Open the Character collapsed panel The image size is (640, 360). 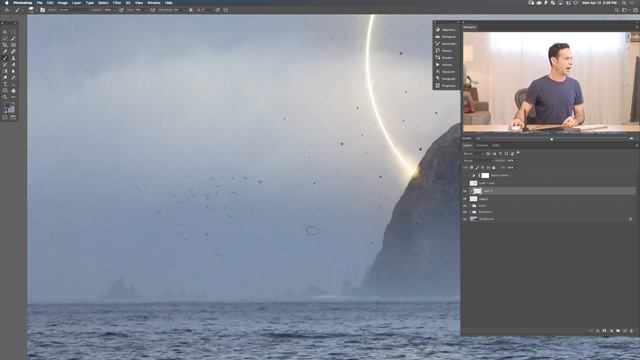[x=446, y=72]
